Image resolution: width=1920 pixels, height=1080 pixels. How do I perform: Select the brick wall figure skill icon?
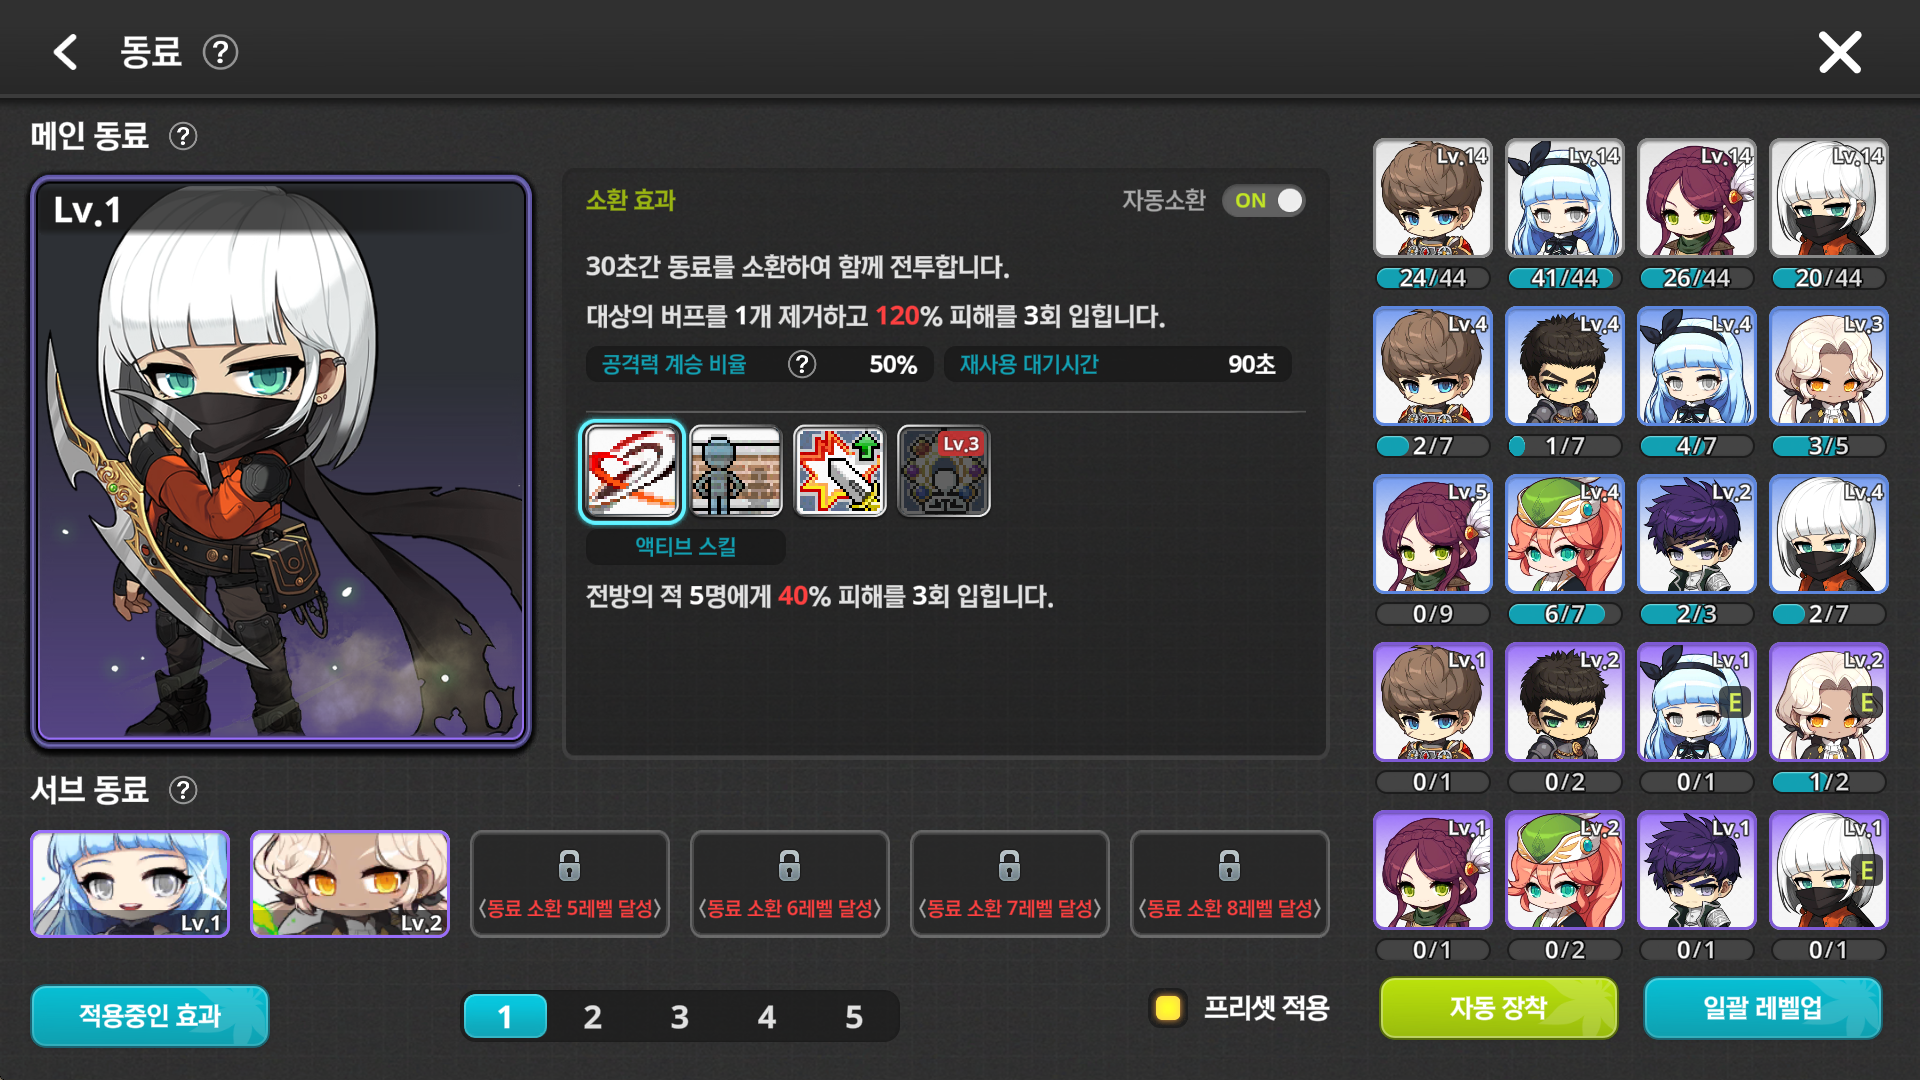point(736,471)
